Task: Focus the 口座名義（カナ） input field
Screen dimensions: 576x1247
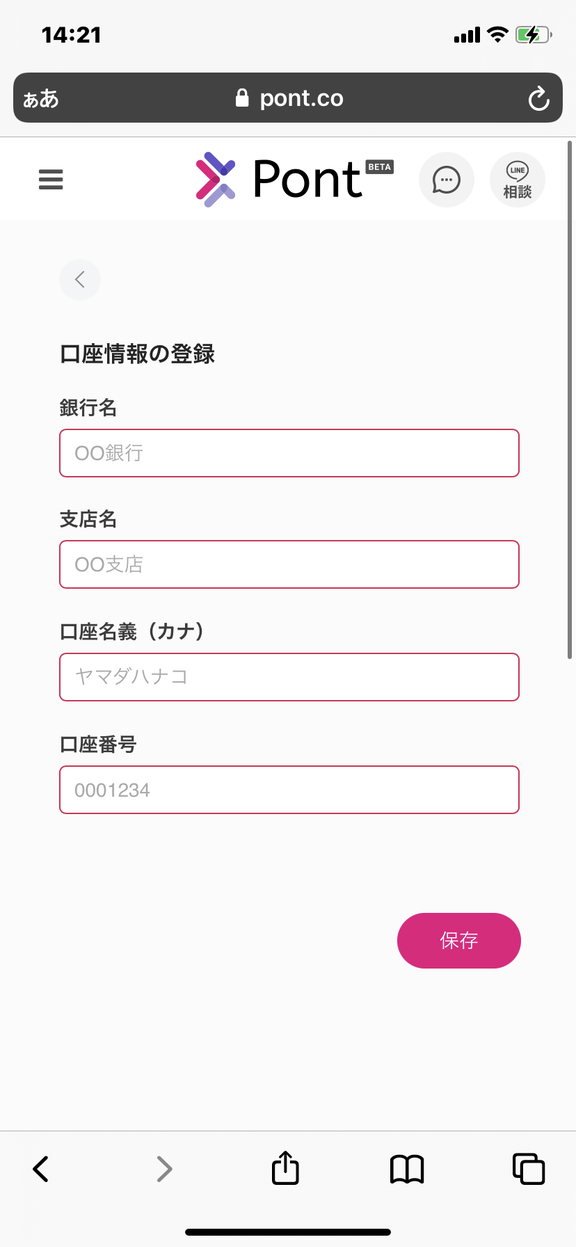Action: [x=289, y=677]
